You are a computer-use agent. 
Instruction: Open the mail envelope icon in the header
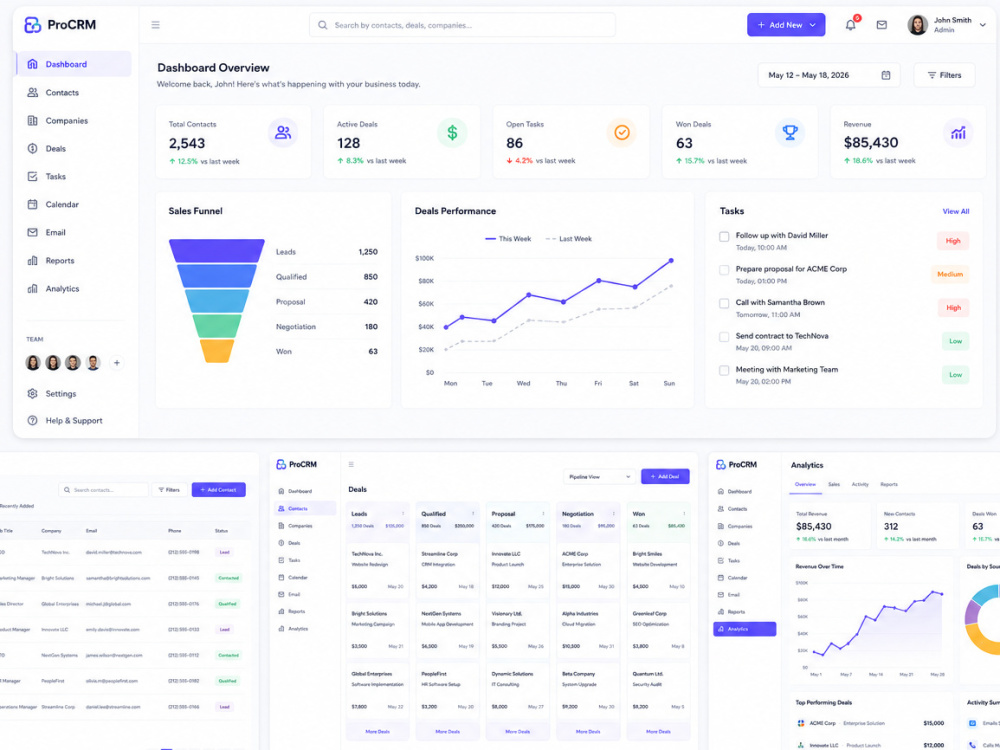[x=881, y=25]
